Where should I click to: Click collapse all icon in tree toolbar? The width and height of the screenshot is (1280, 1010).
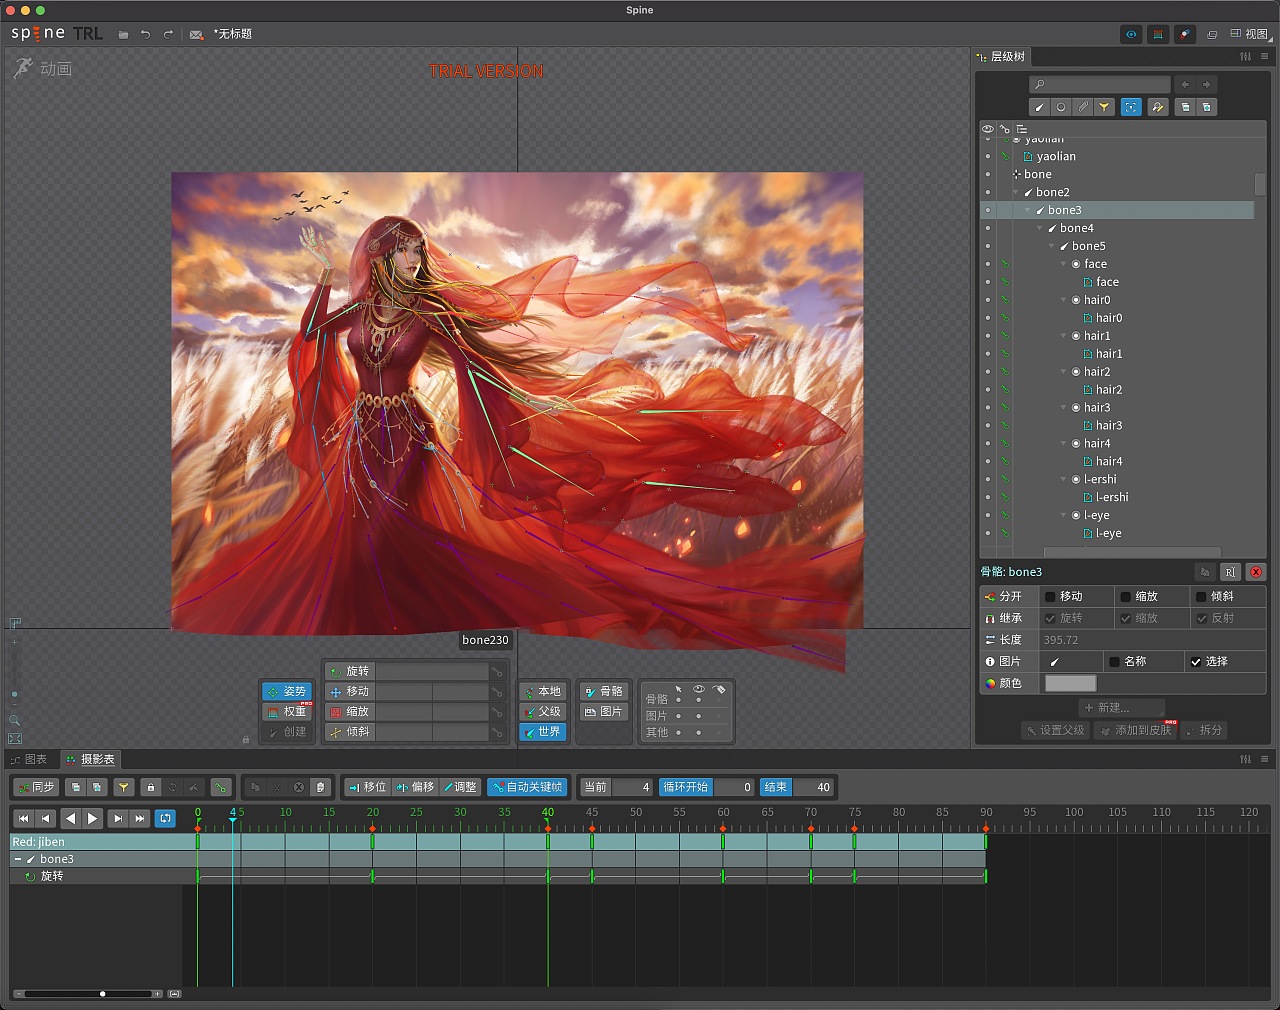click(x=1185, y=107)
